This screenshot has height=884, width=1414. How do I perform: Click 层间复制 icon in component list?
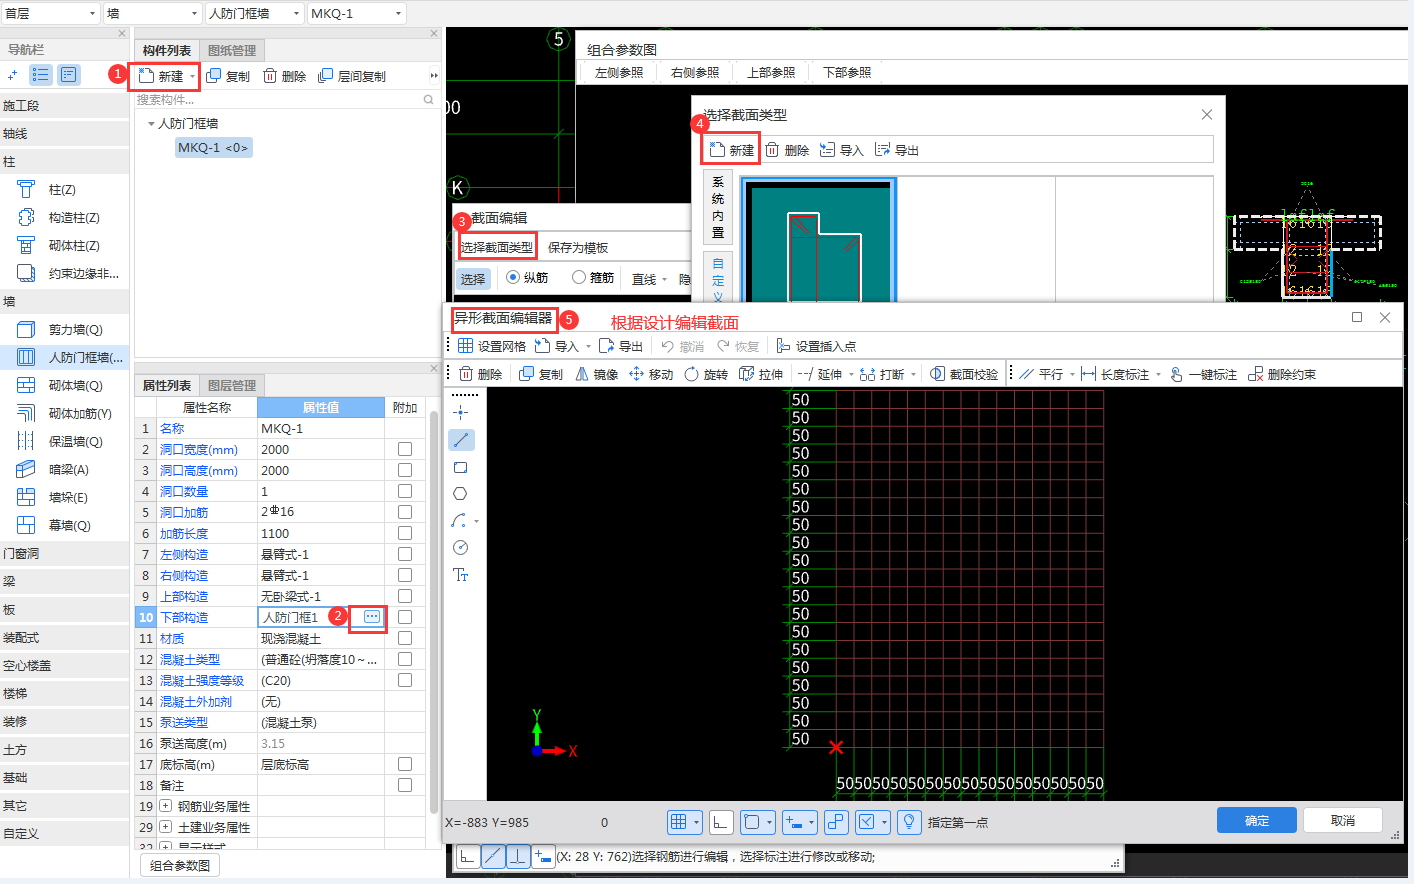(325, 76)
